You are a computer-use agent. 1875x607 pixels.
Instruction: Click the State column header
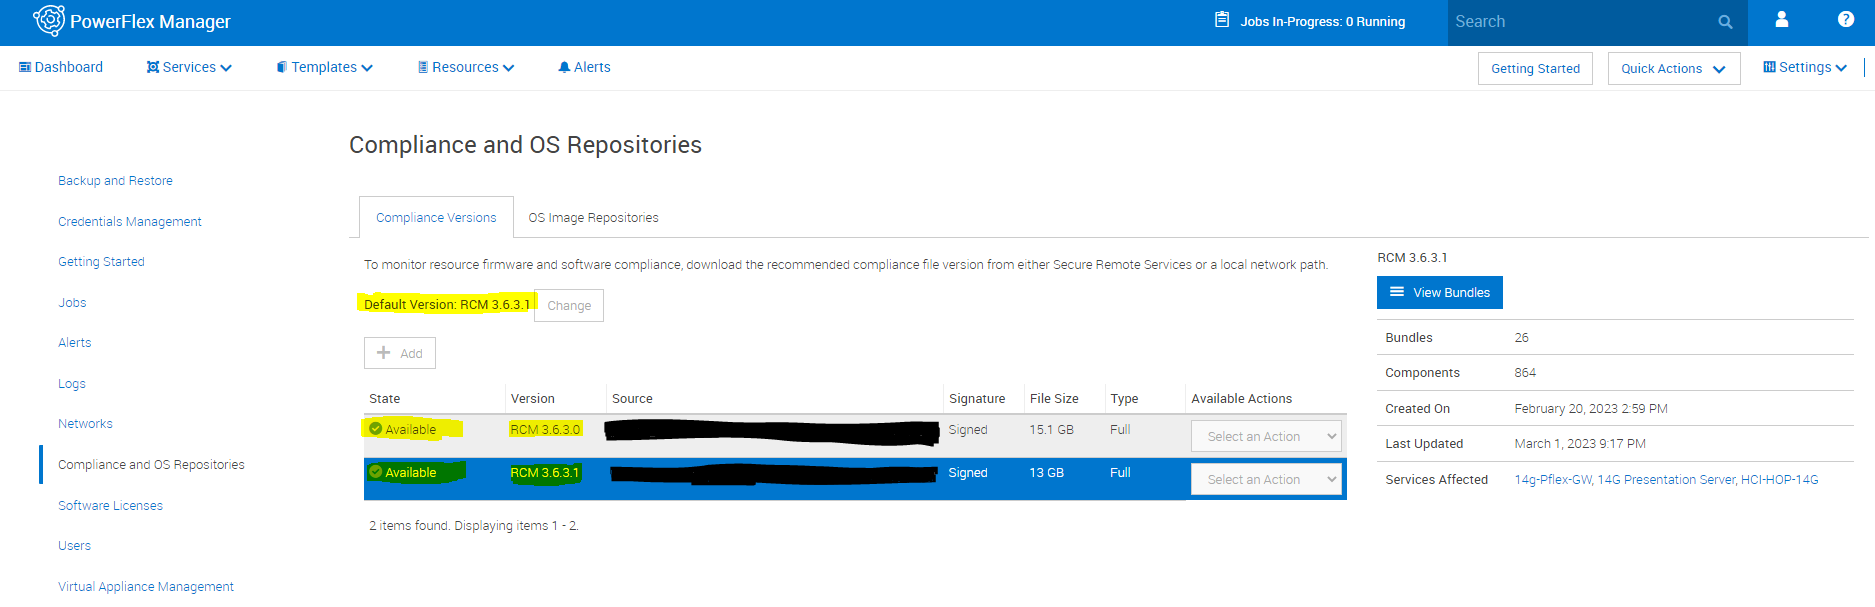coord(385,399)
